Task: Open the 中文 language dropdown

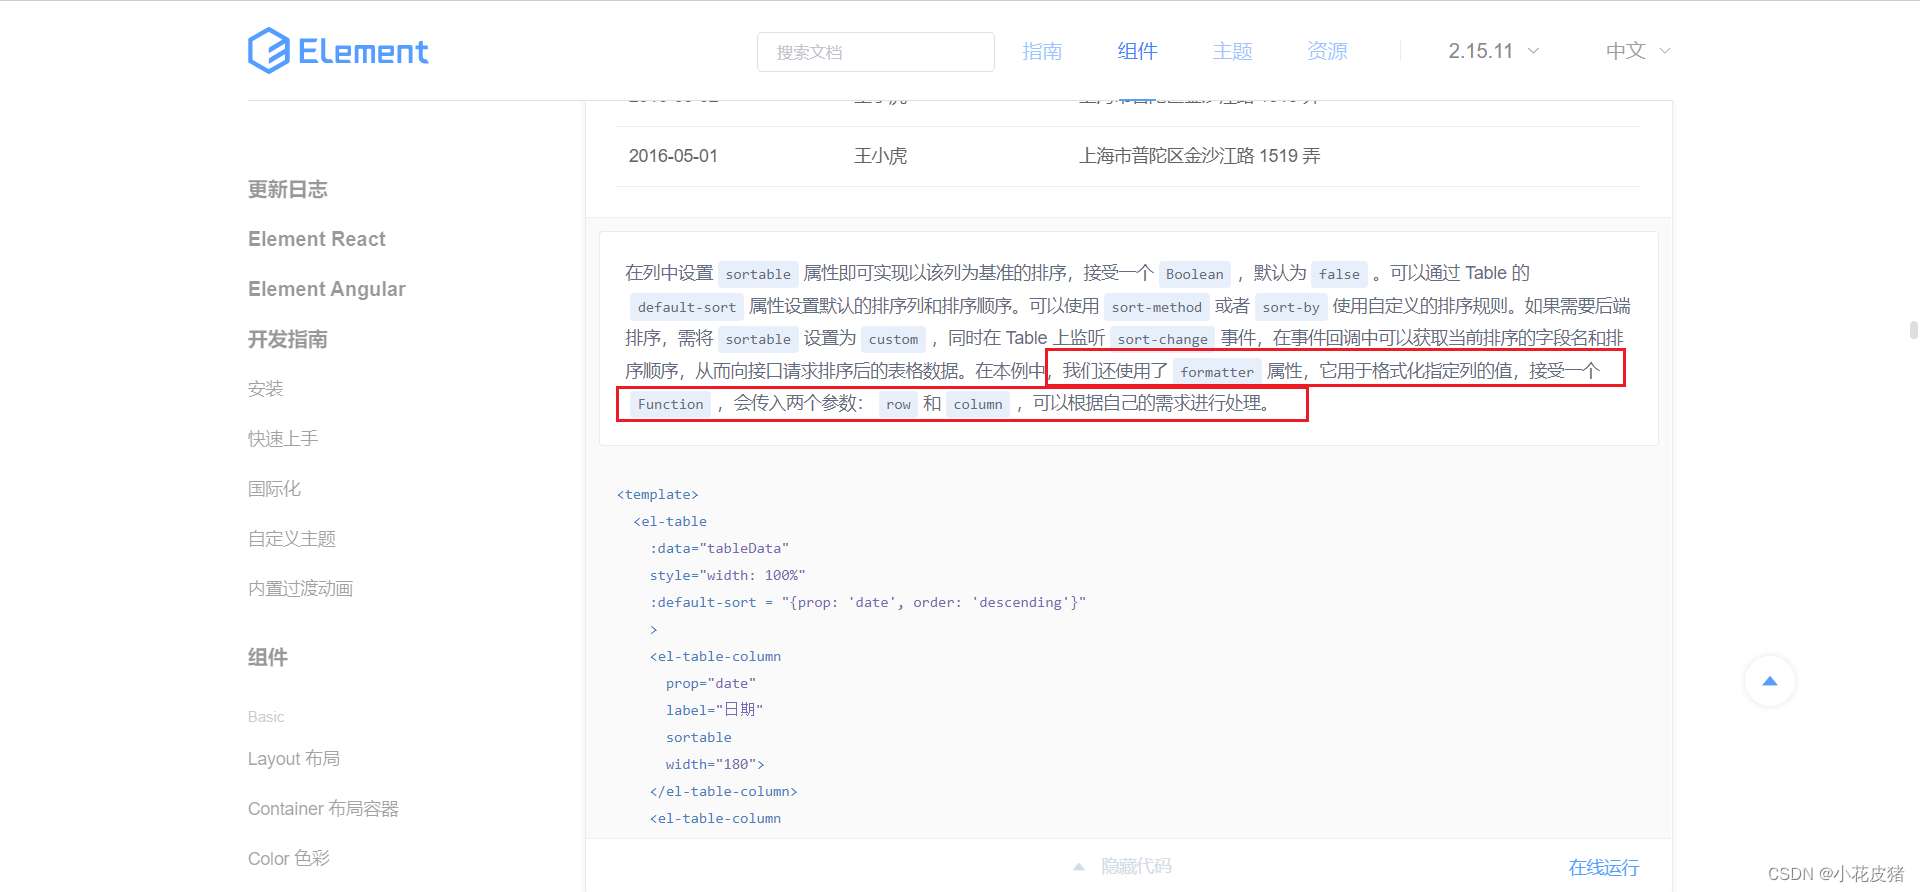Action: click(1638, 51)
